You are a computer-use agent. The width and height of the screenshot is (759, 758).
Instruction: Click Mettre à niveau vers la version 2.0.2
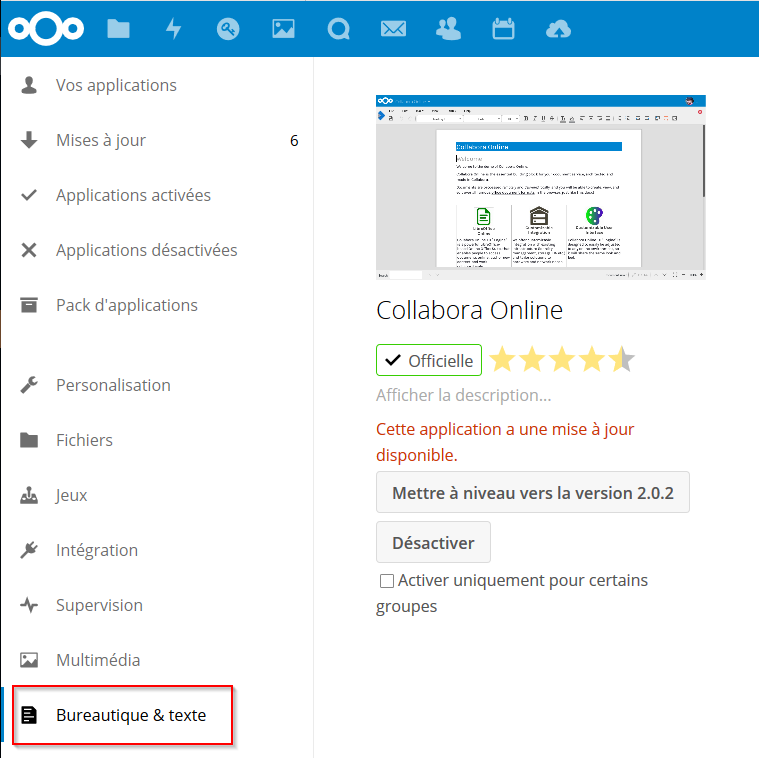click(533, 492)
